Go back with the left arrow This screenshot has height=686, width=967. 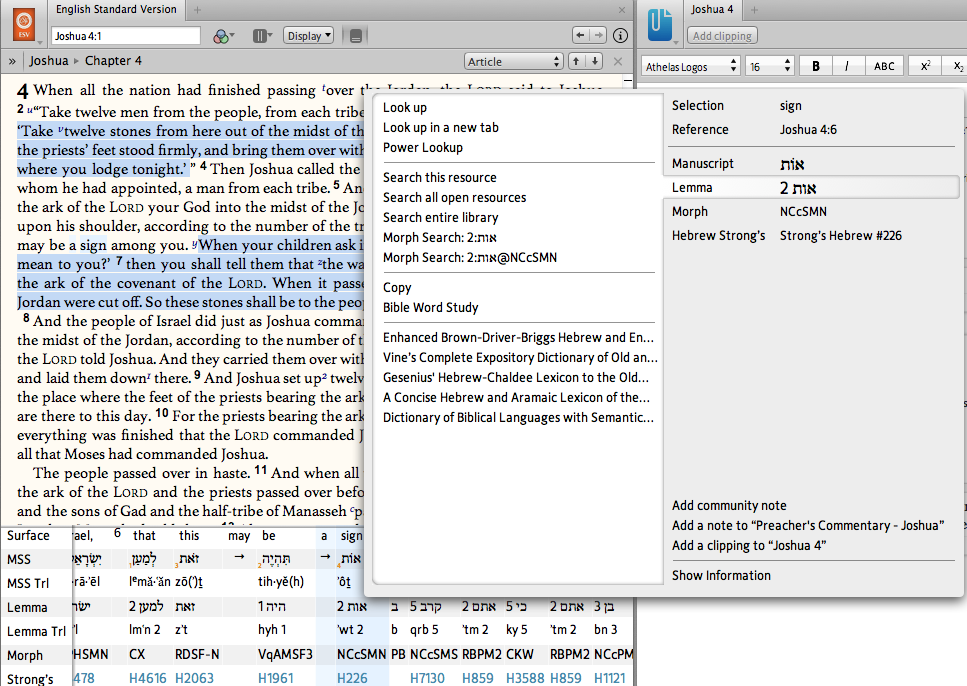pos(580,36)
